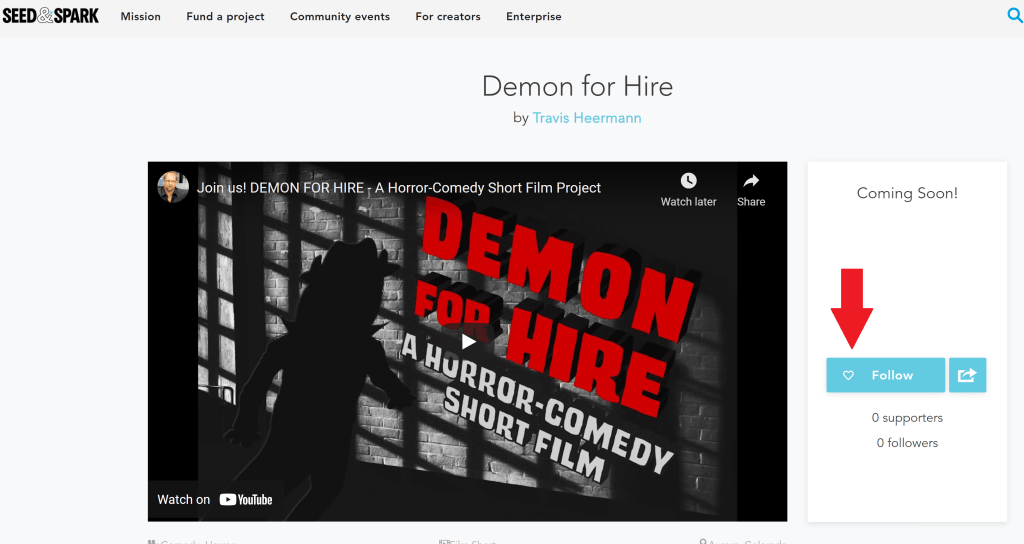Go to Fund a project
The image size is (1024, 544).
pos(225,17)
